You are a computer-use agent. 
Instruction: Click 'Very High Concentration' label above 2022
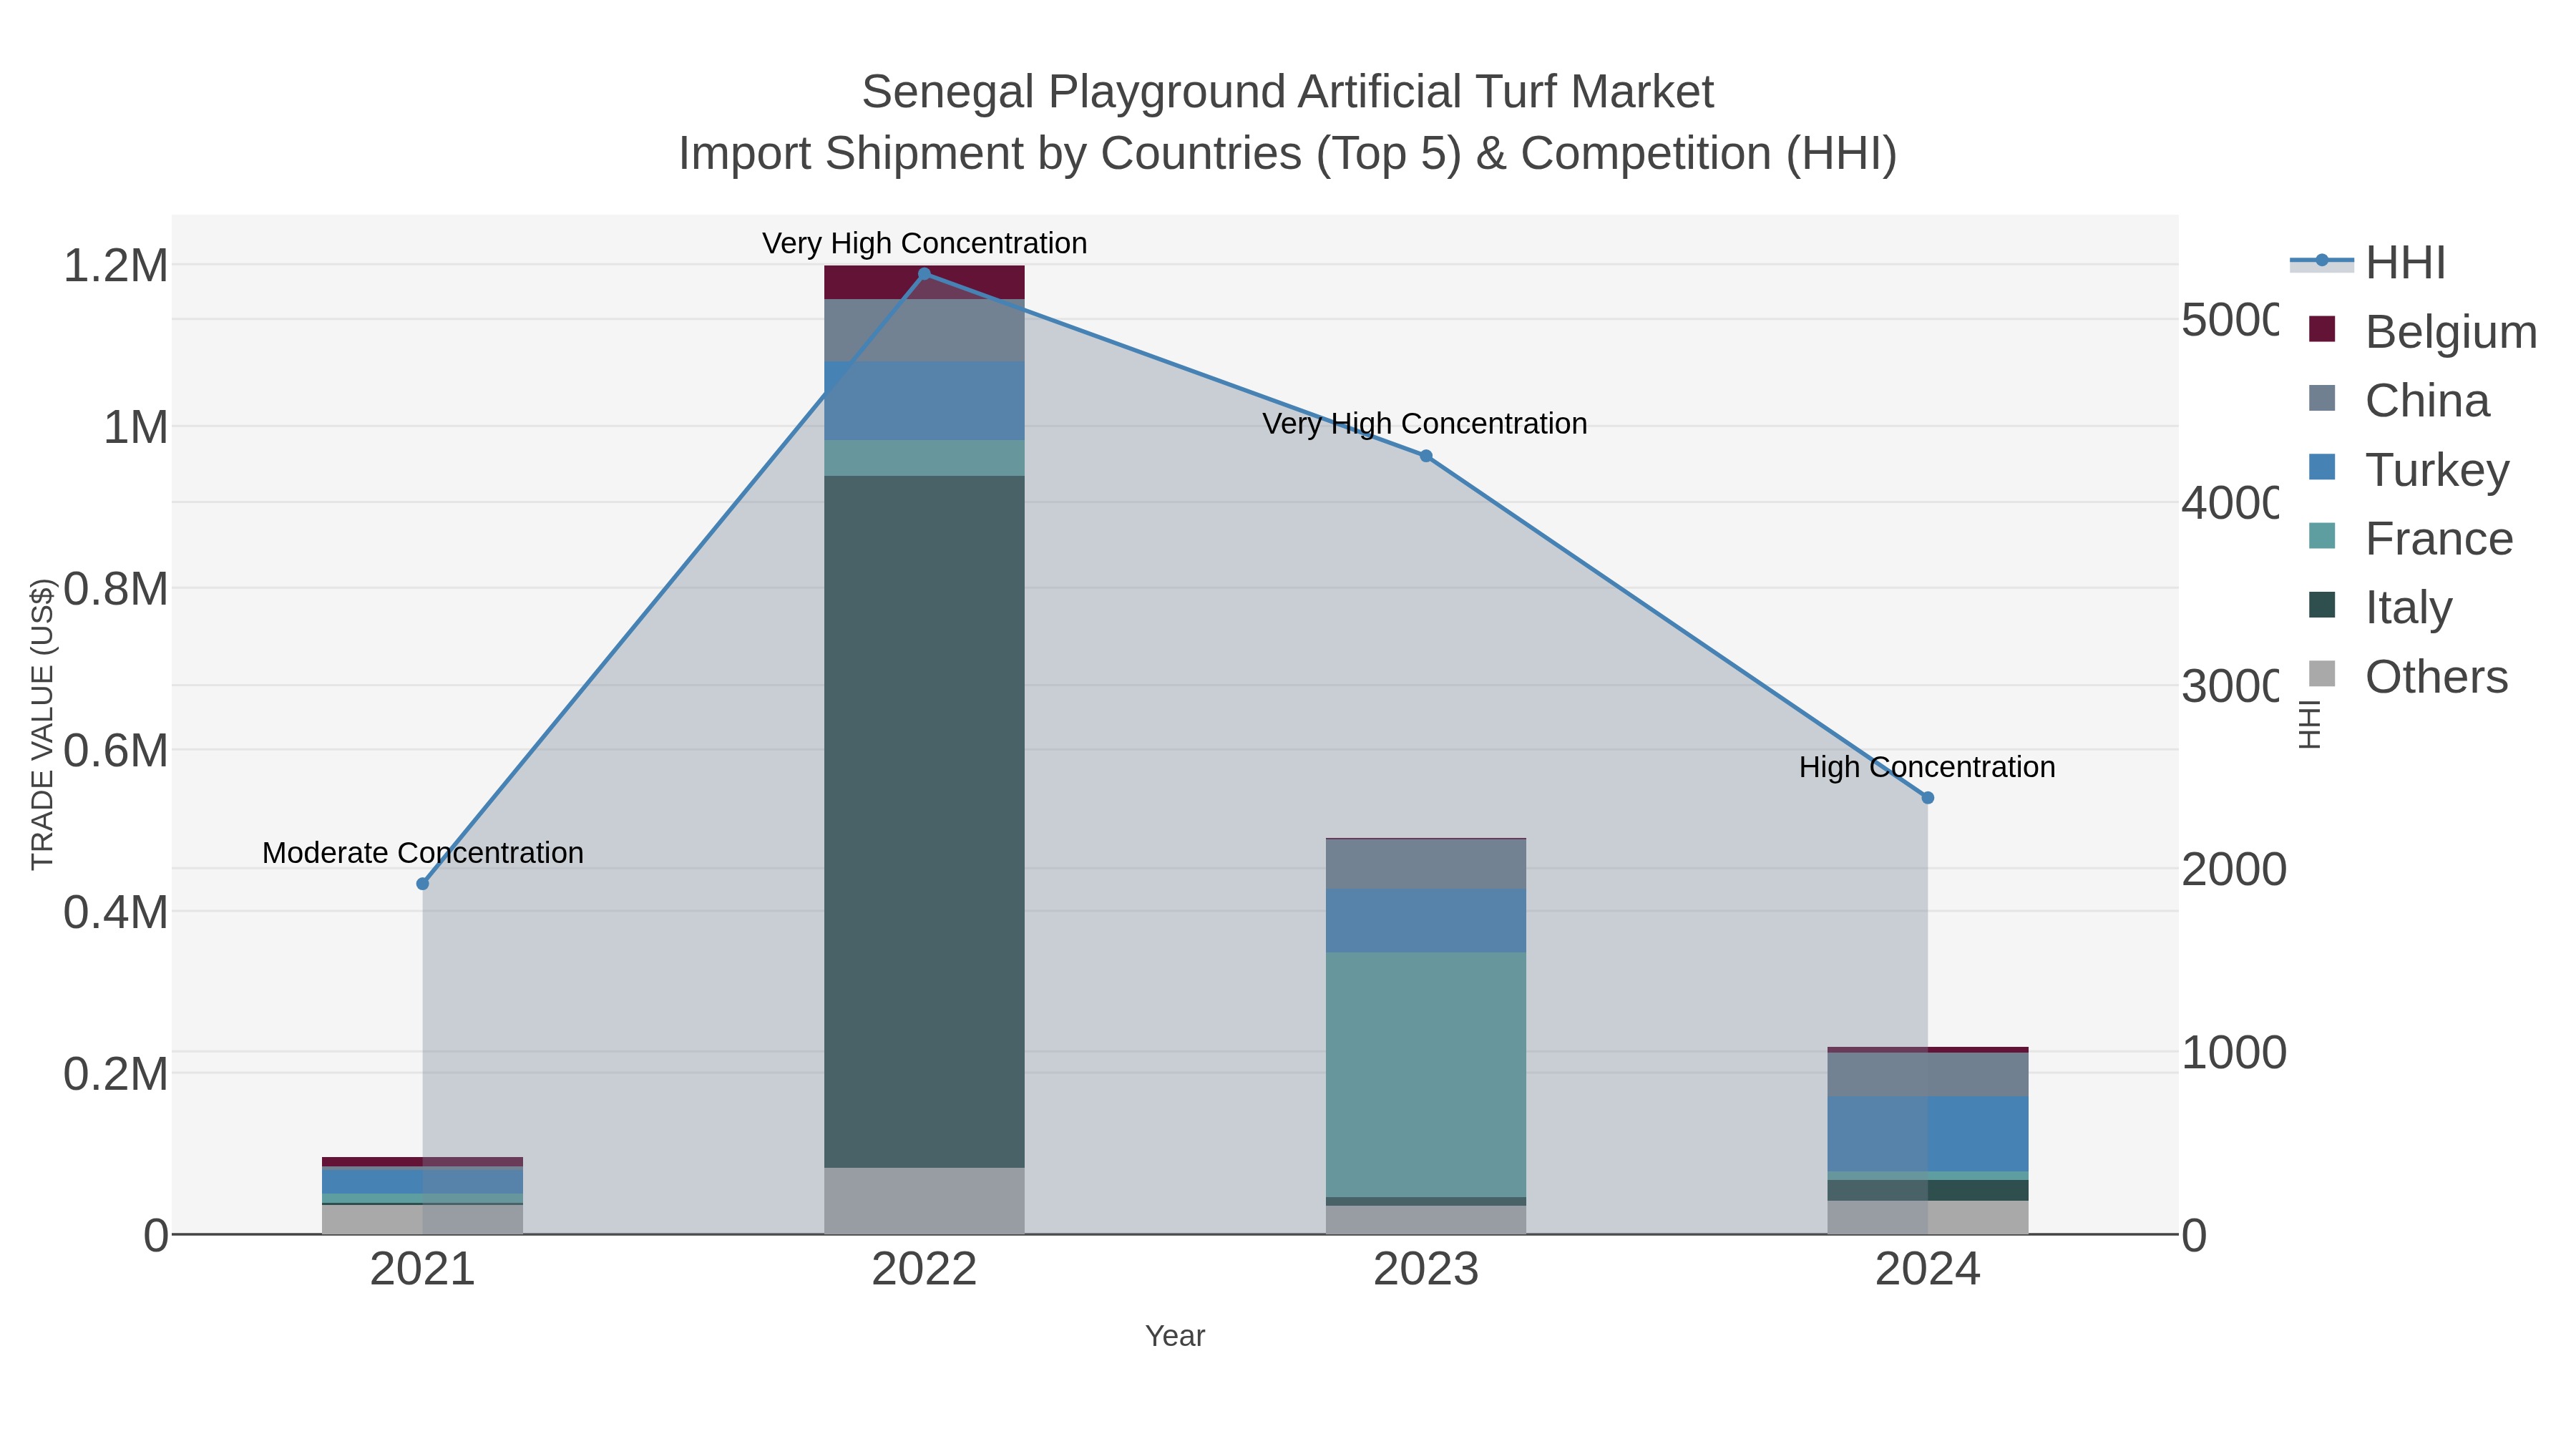coord(924,243)
